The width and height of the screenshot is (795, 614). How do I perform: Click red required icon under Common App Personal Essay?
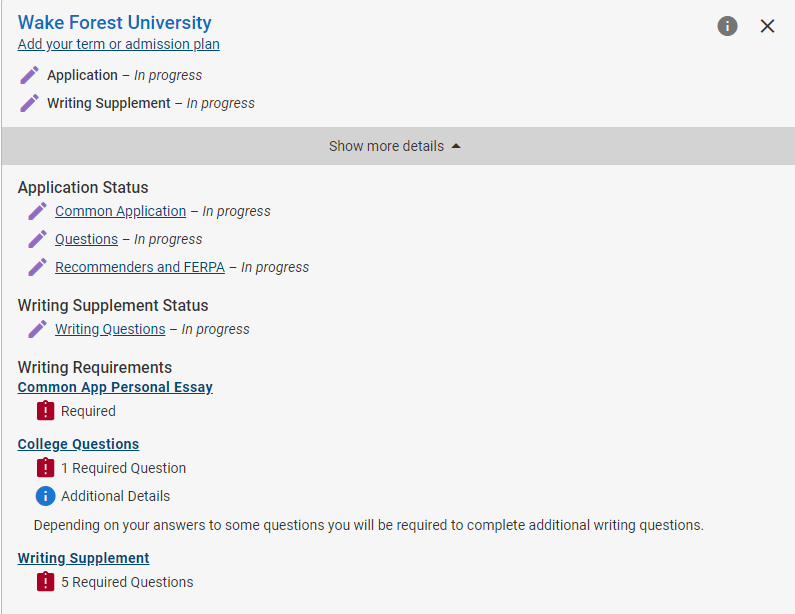(x=46, y=411)
